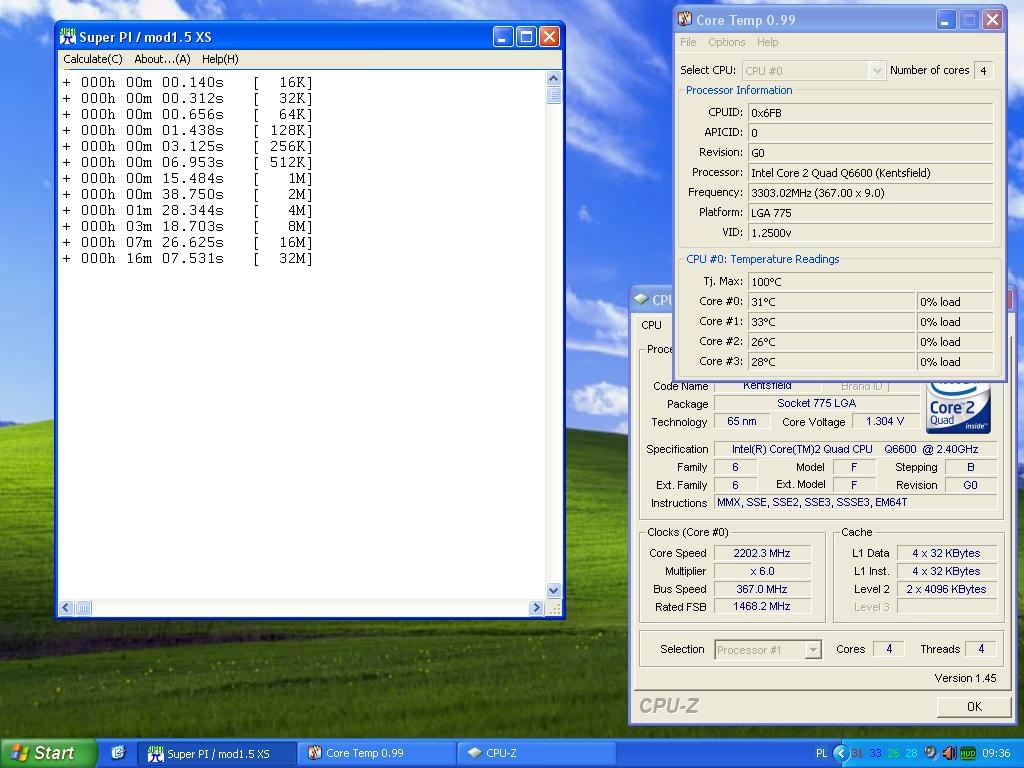Click Super PI horizontal scrollbar right arrow

click(x=537, y=607)
